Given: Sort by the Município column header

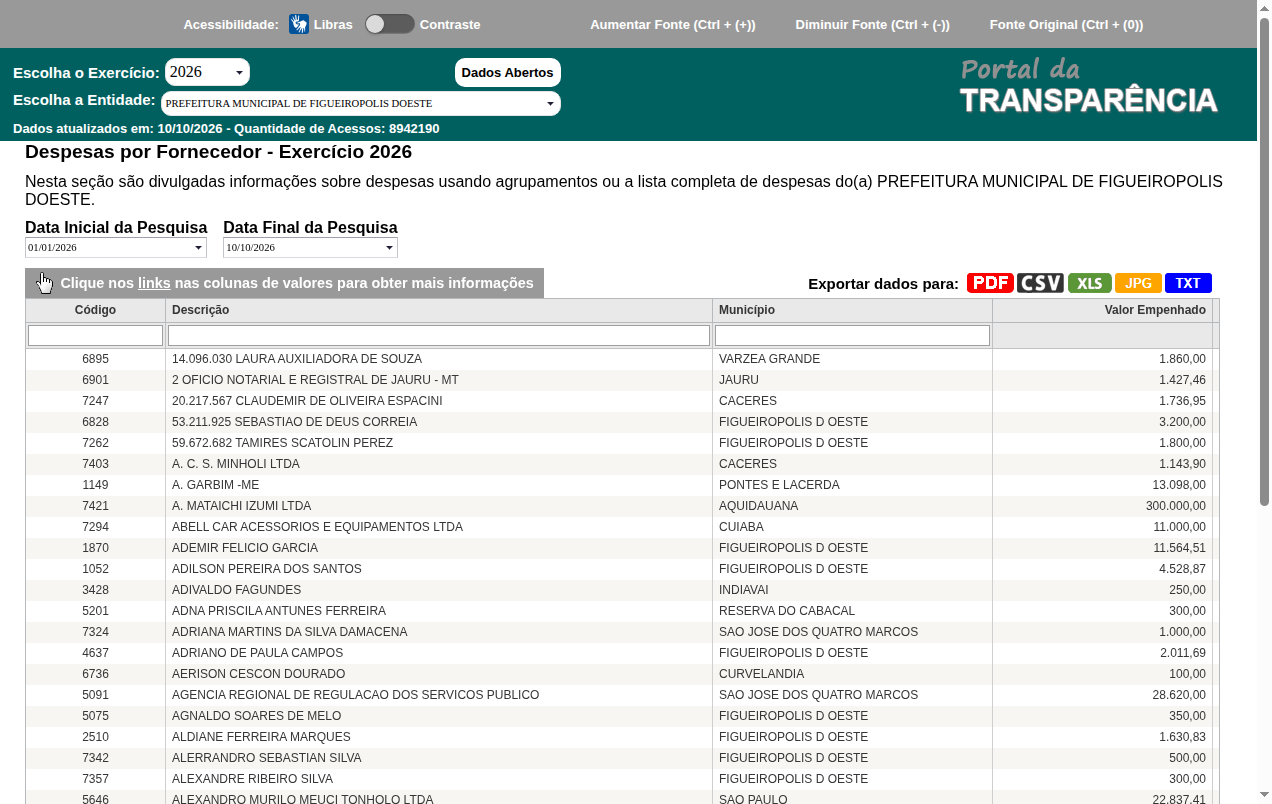Looking at the screenshot, I should coord(852,310).
